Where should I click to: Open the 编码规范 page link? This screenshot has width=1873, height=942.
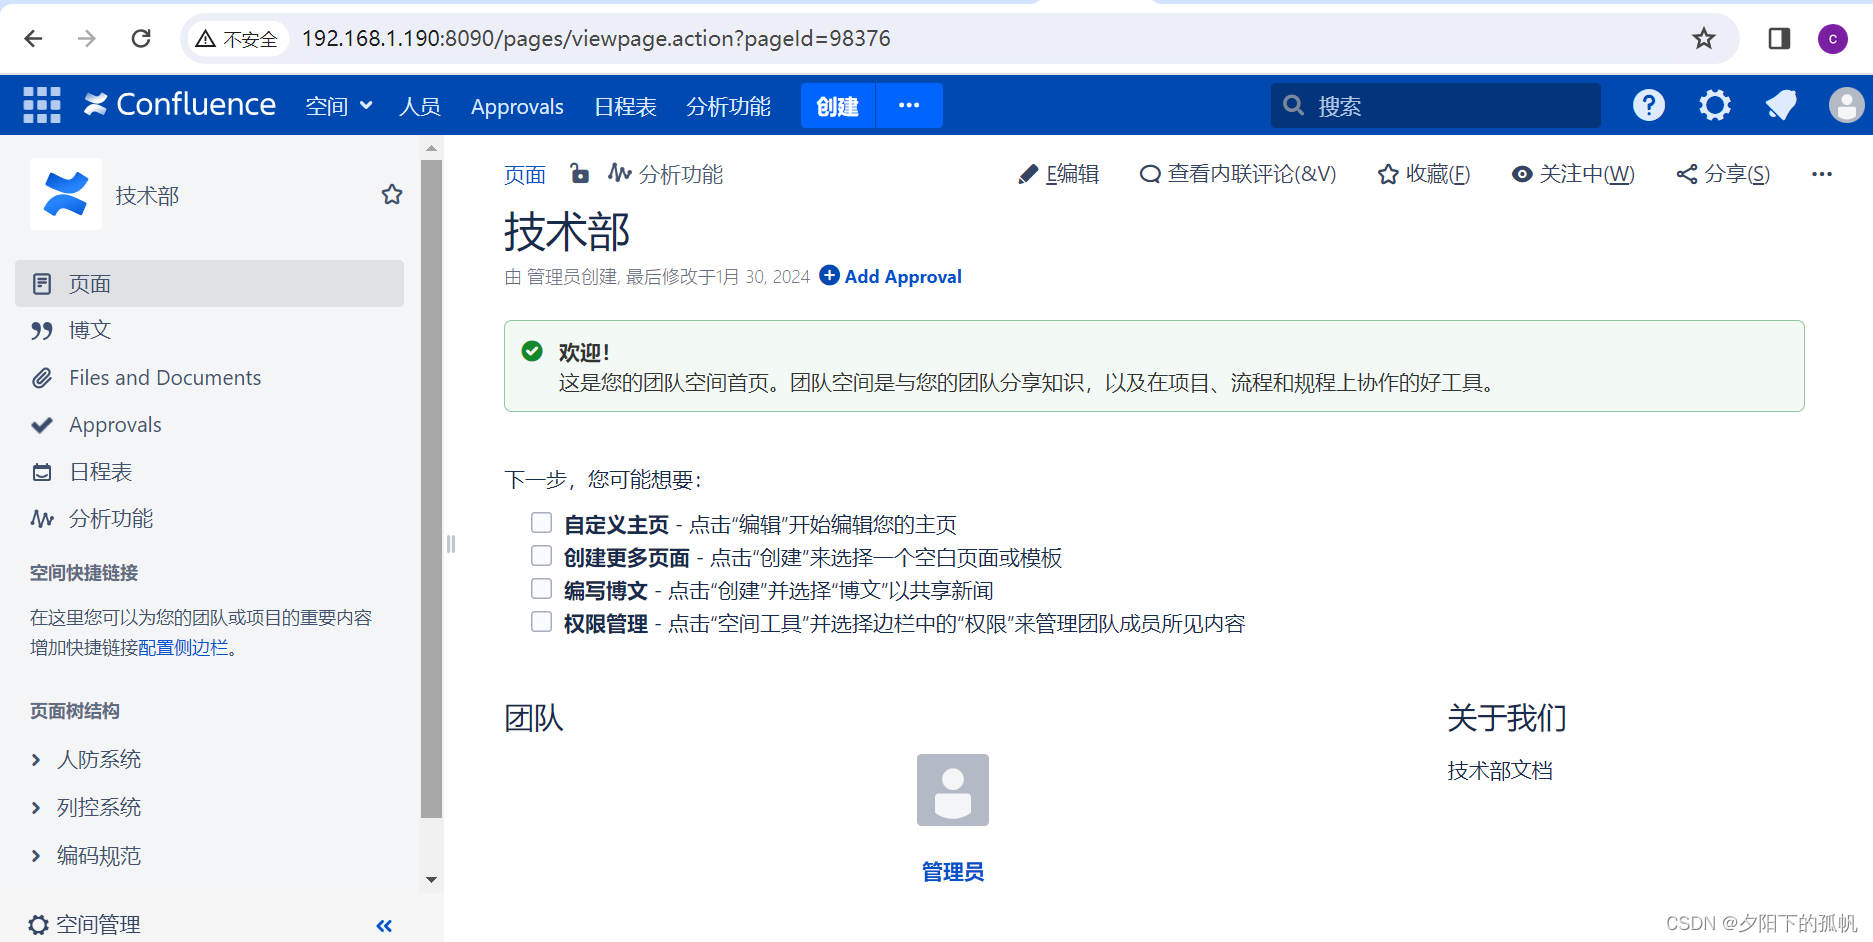pyautogui.click(x=99, y=856)
